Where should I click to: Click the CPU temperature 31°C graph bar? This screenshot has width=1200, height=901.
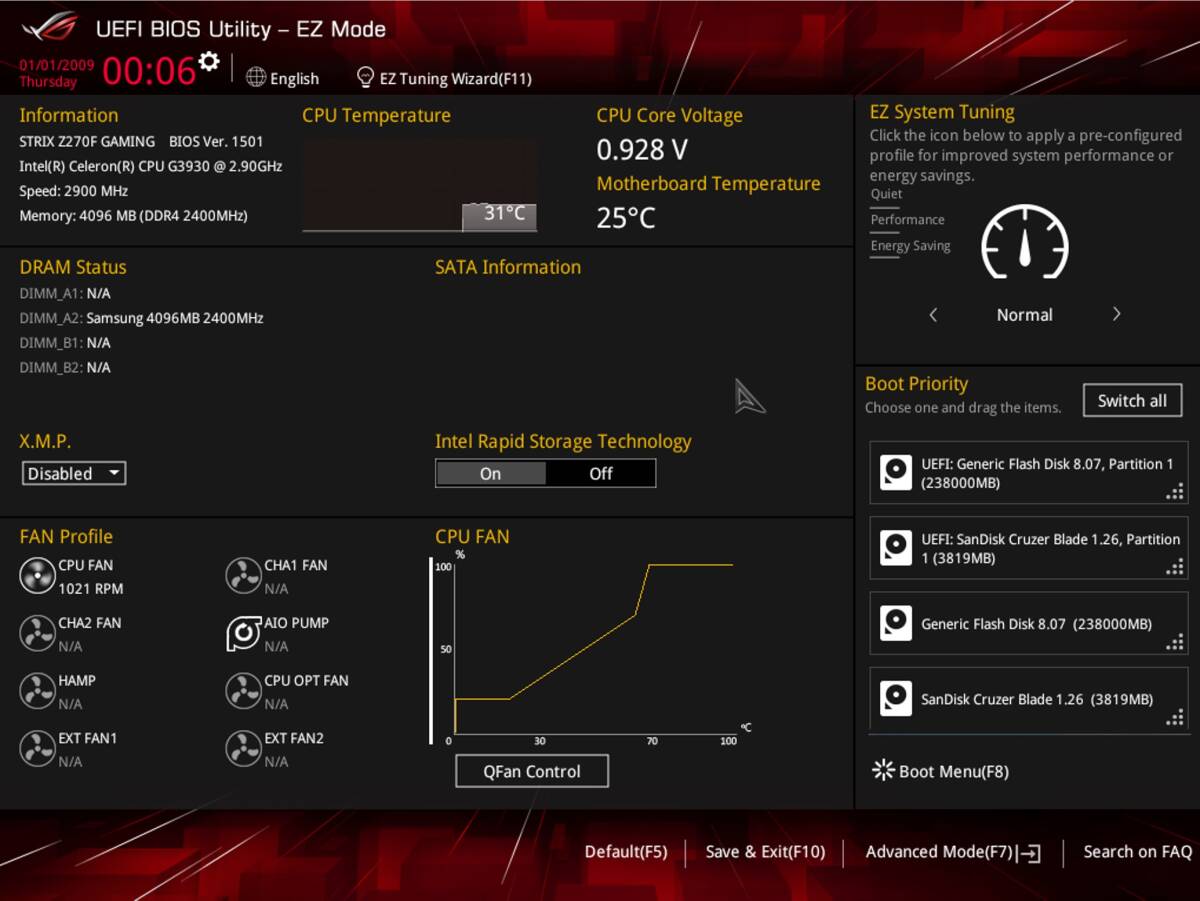(500, 216)
